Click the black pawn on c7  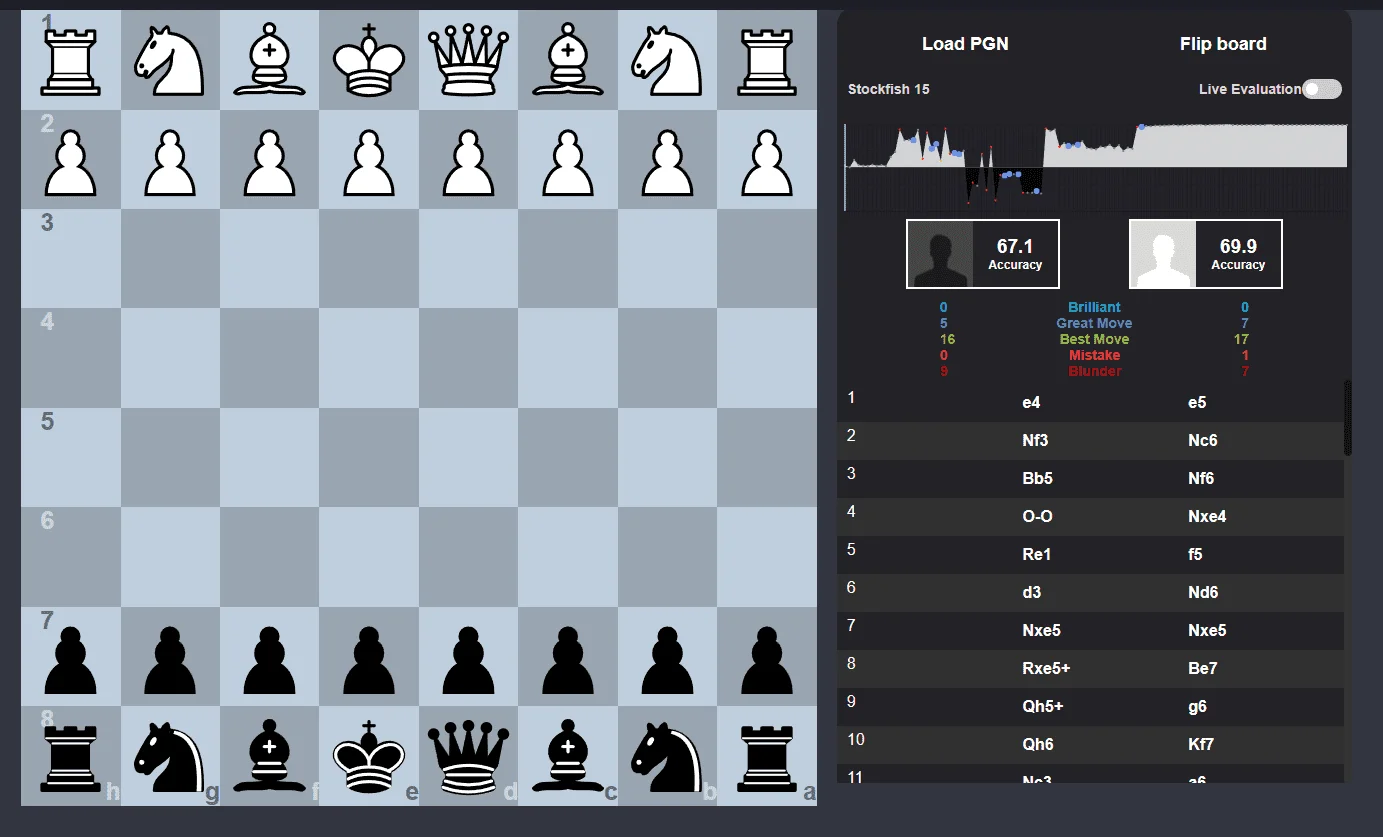(568, 660)
